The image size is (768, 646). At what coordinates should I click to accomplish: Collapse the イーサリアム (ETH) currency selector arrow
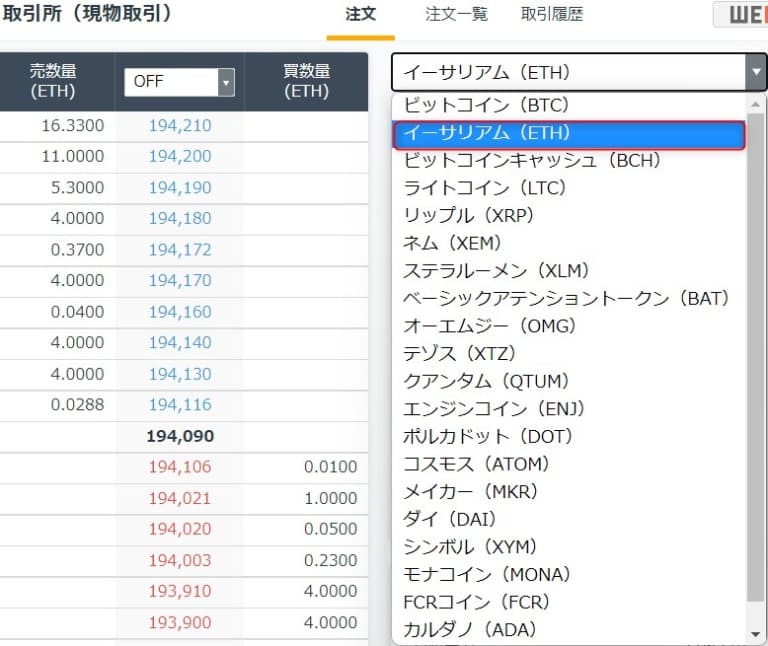tap(756, 72)
